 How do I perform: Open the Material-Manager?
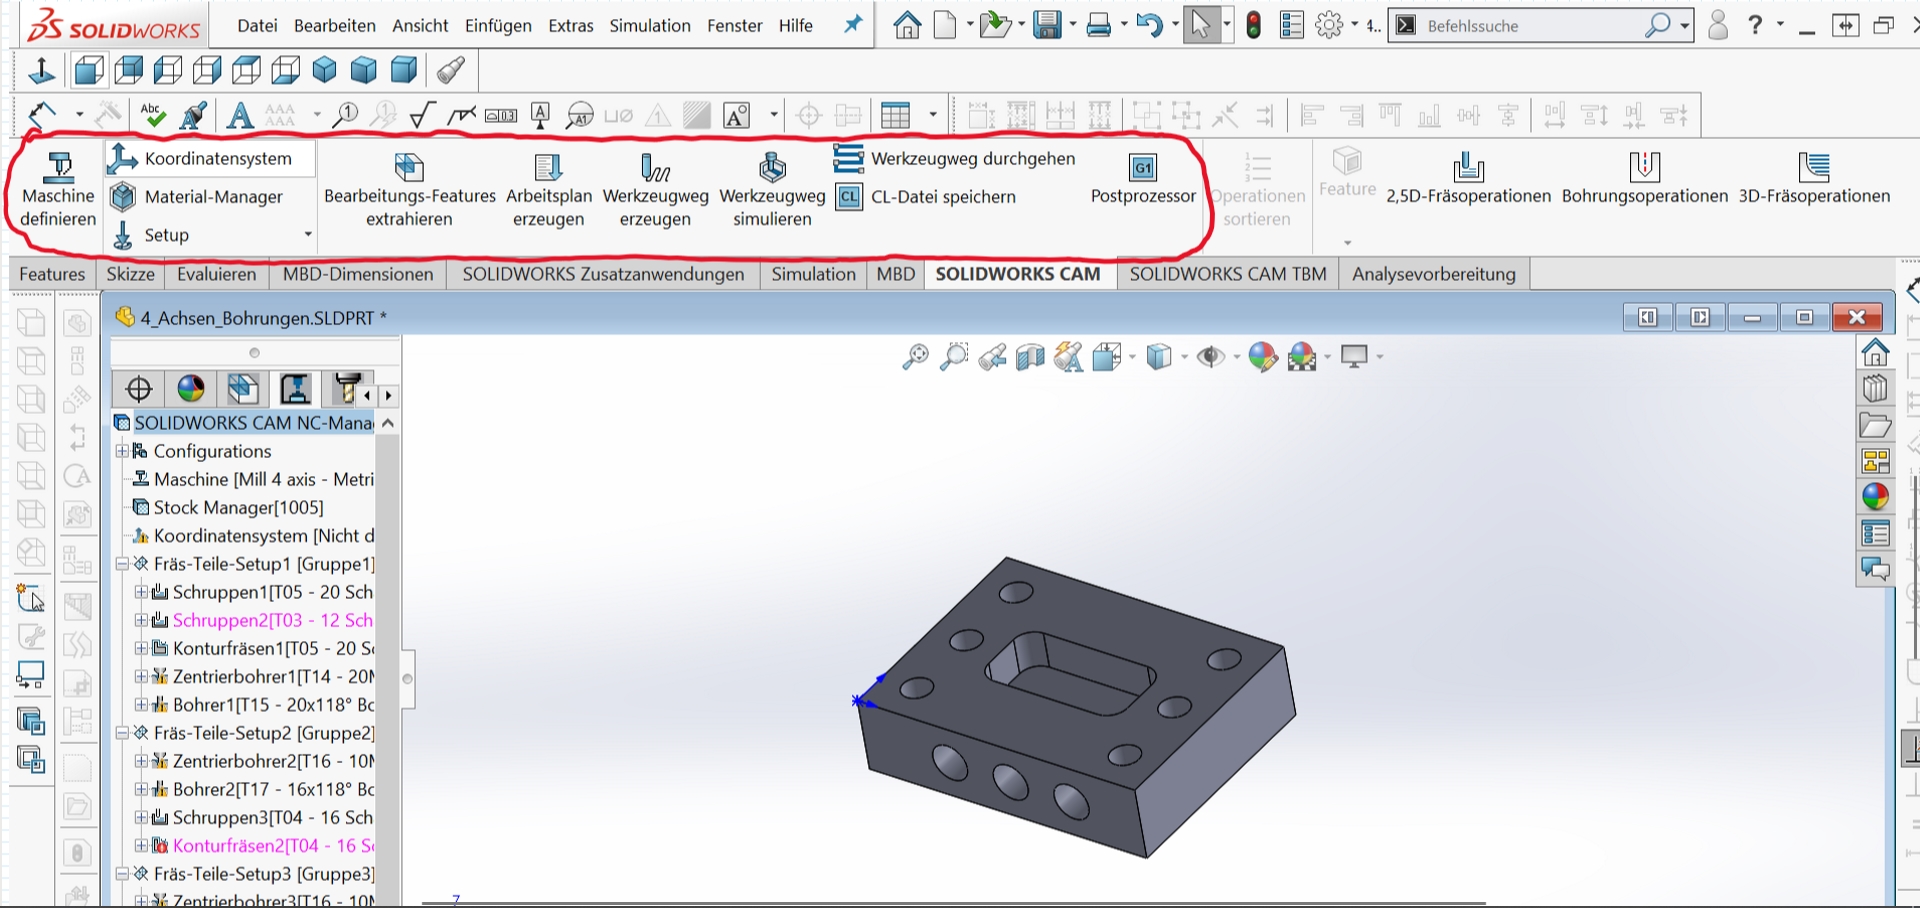[212, 197]
